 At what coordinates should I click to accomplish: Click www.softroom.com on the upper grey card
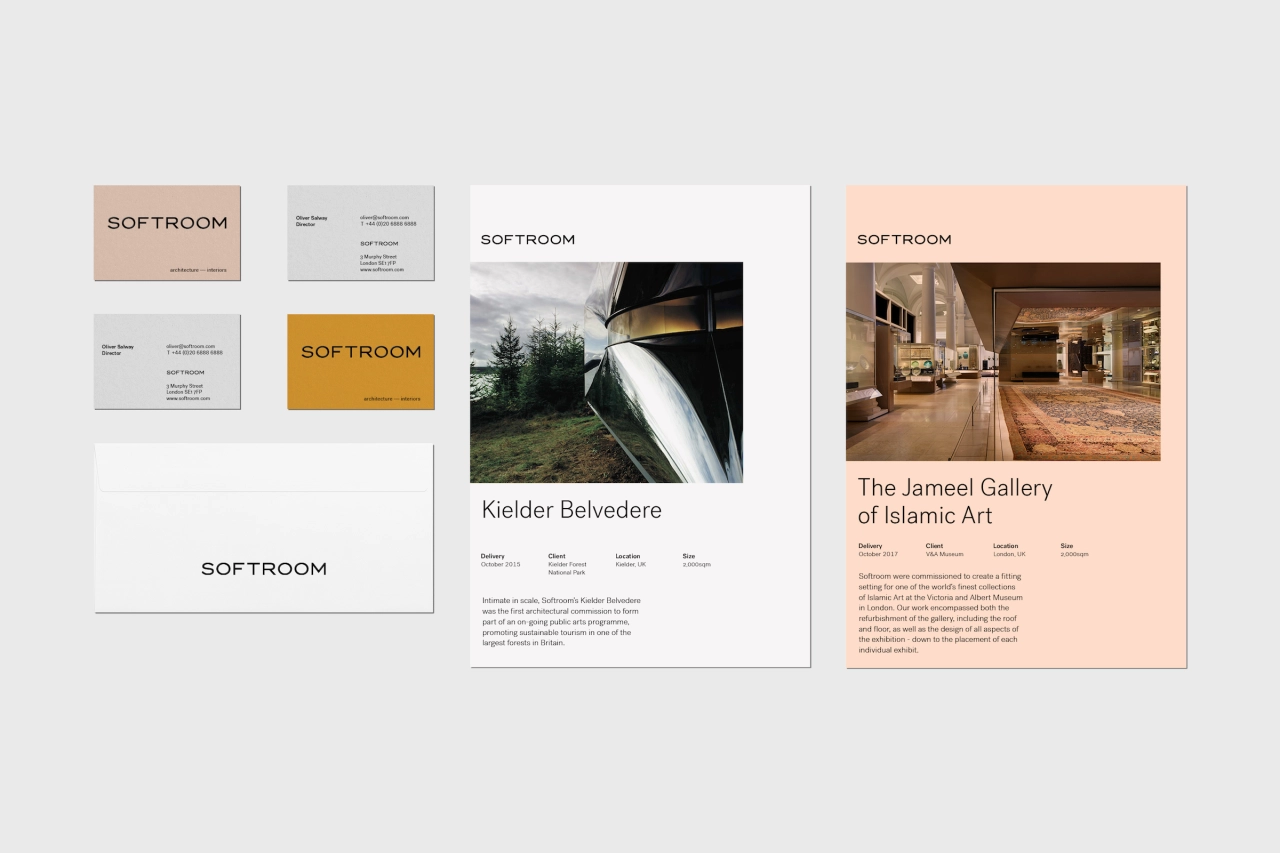[382, 269]
